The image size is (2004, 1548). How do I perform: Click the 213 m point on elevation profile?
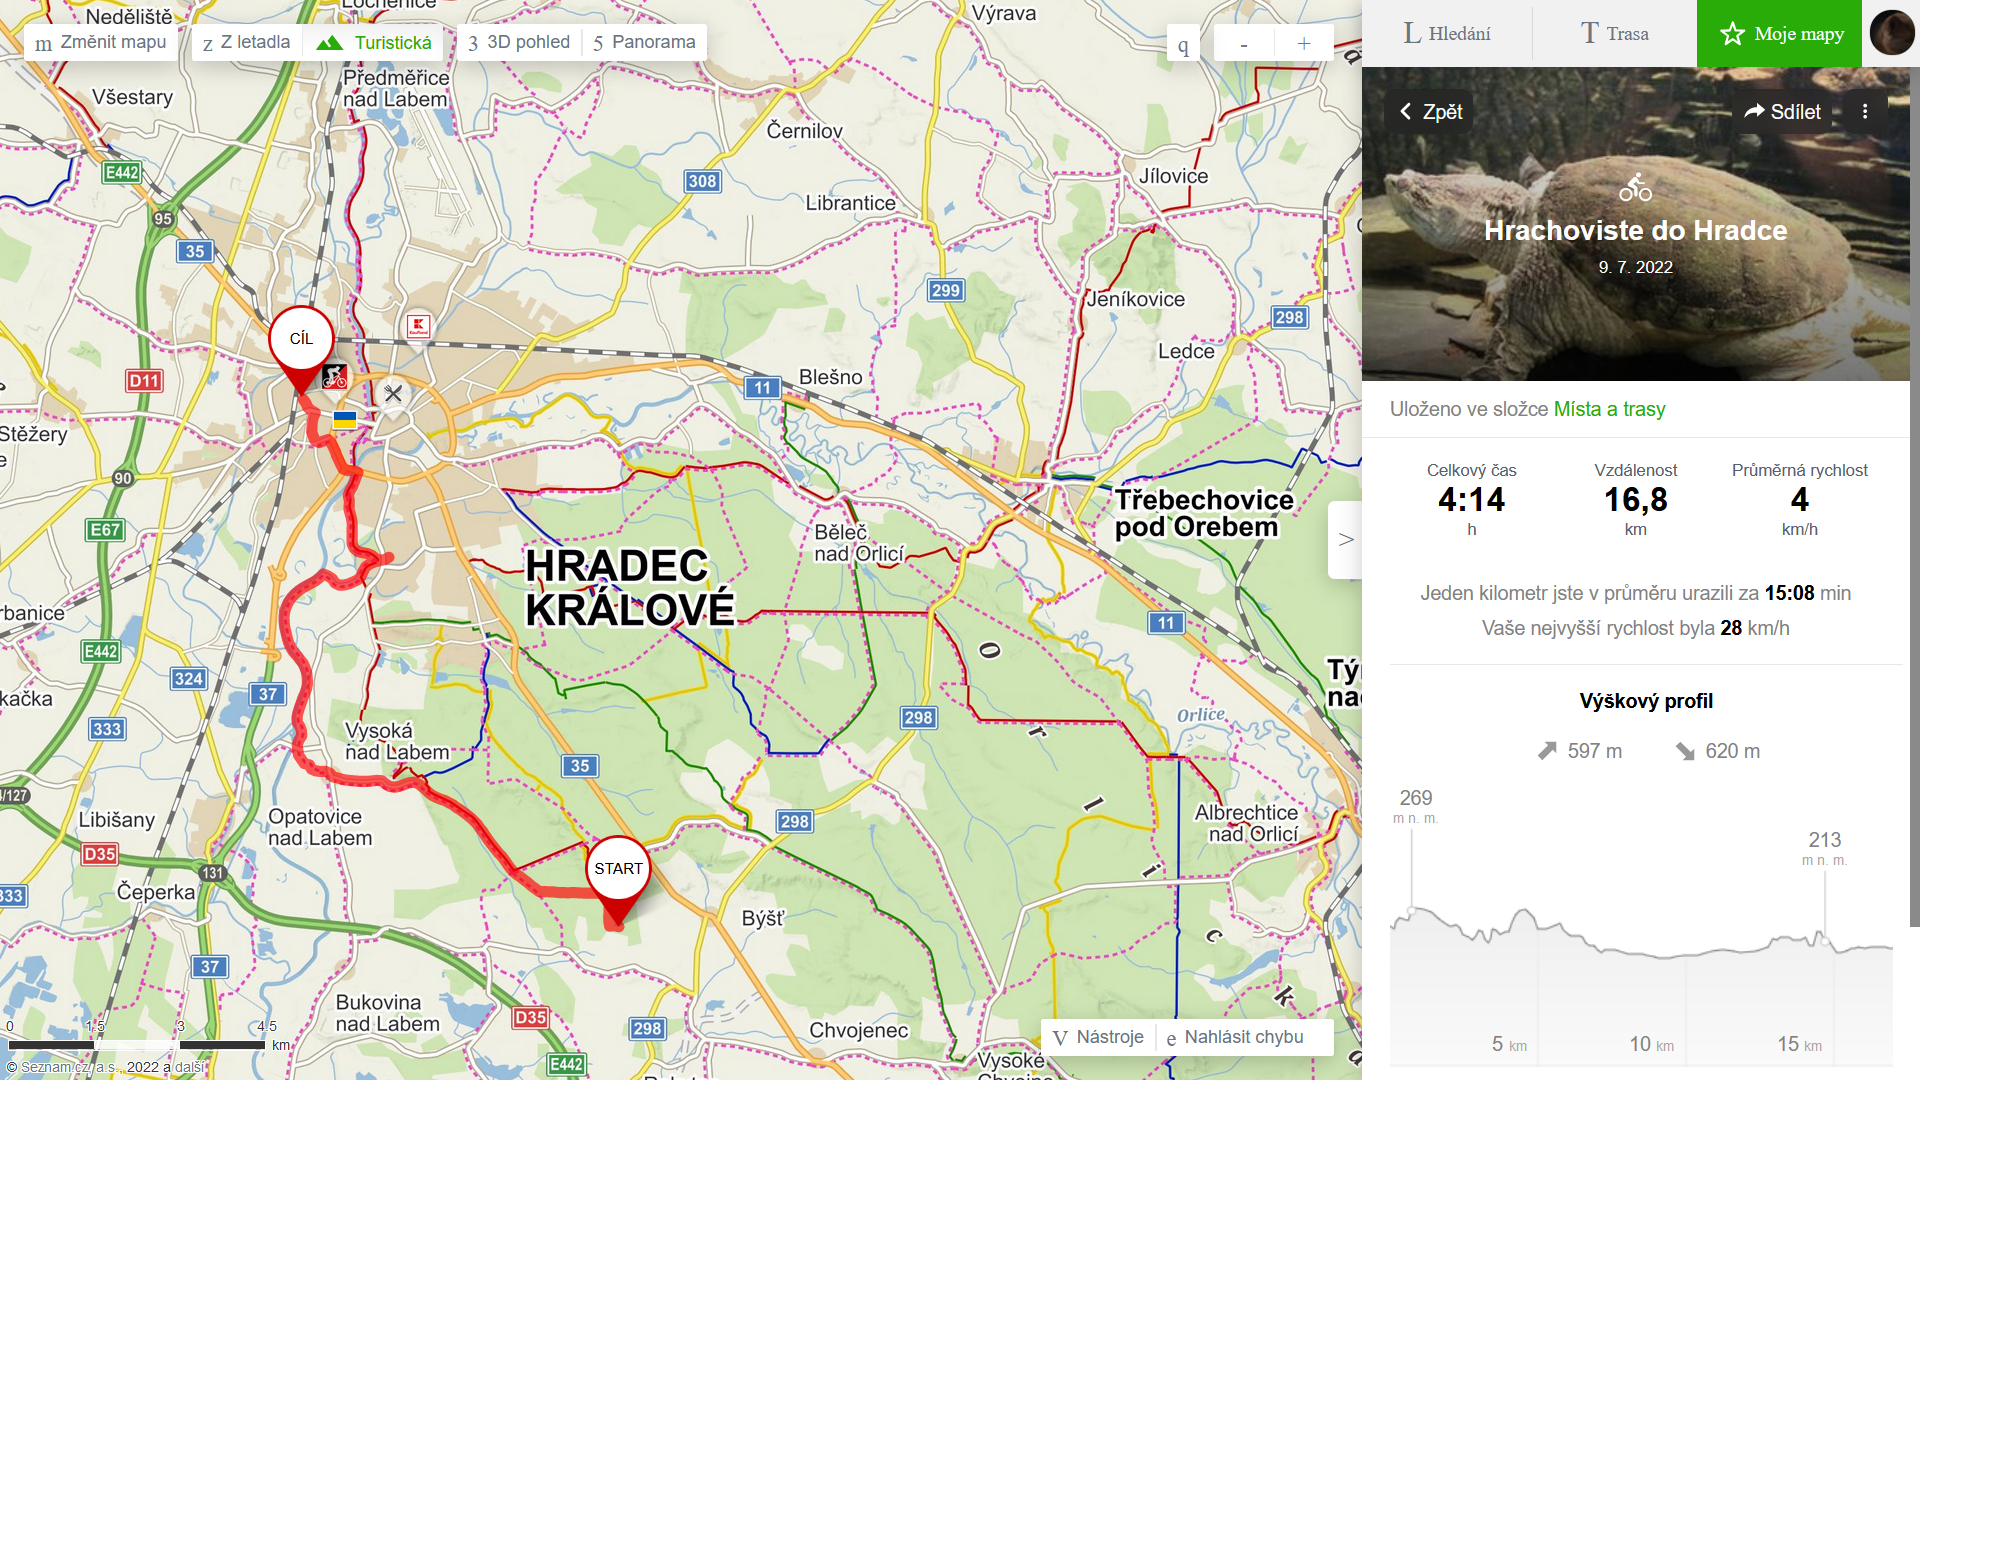[1825, 940]
